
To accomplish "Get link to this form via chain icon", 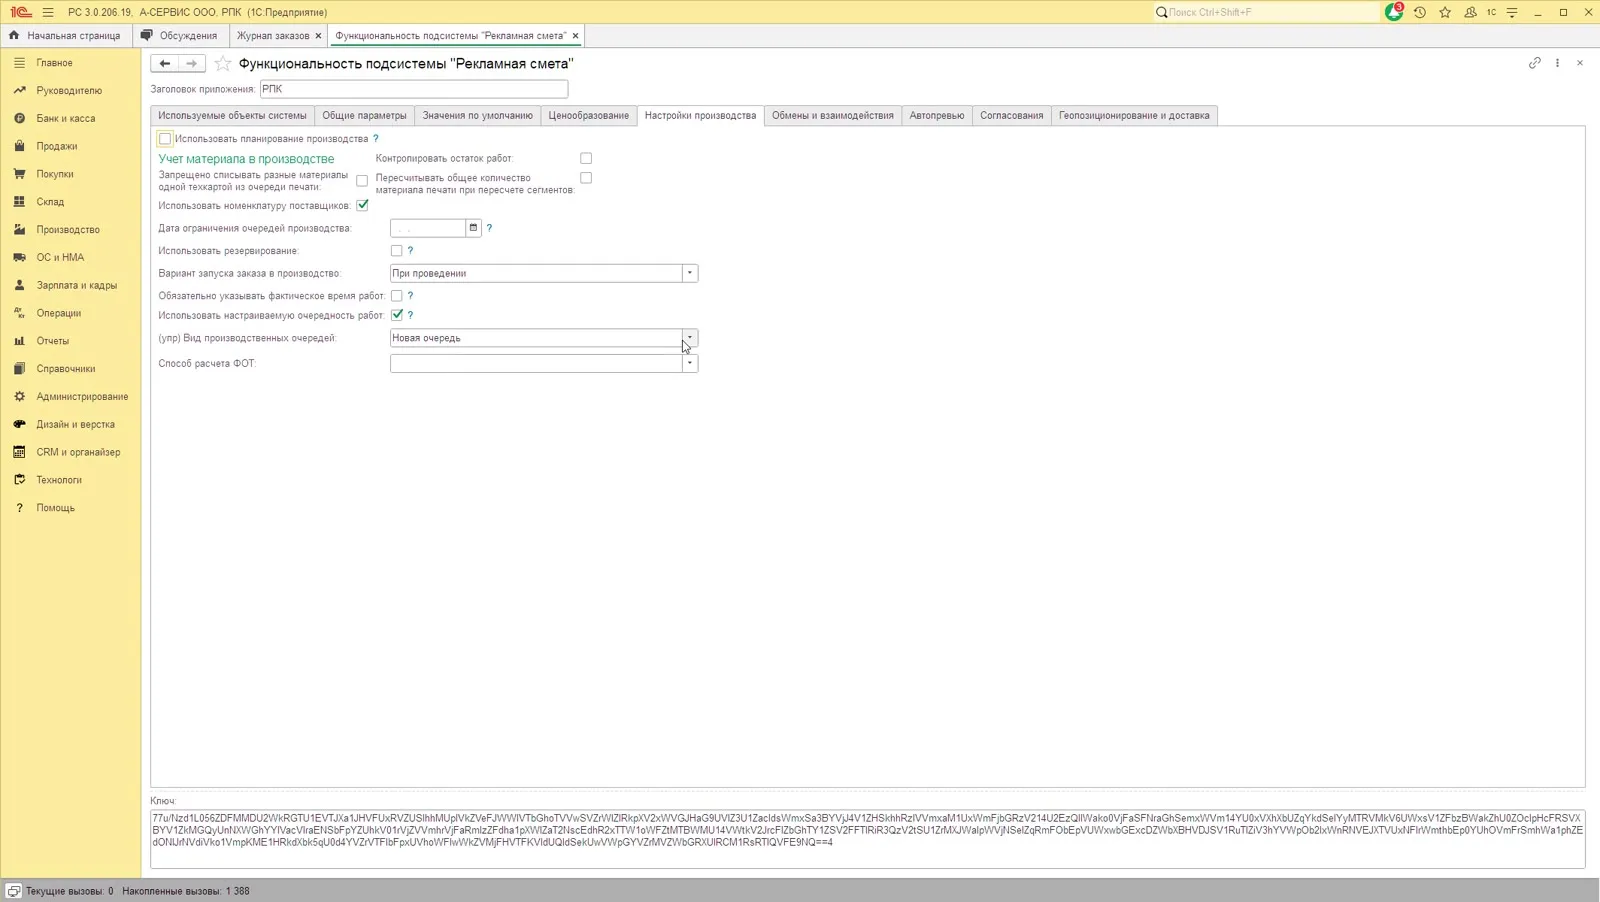I will click(x=1535, y=63).
